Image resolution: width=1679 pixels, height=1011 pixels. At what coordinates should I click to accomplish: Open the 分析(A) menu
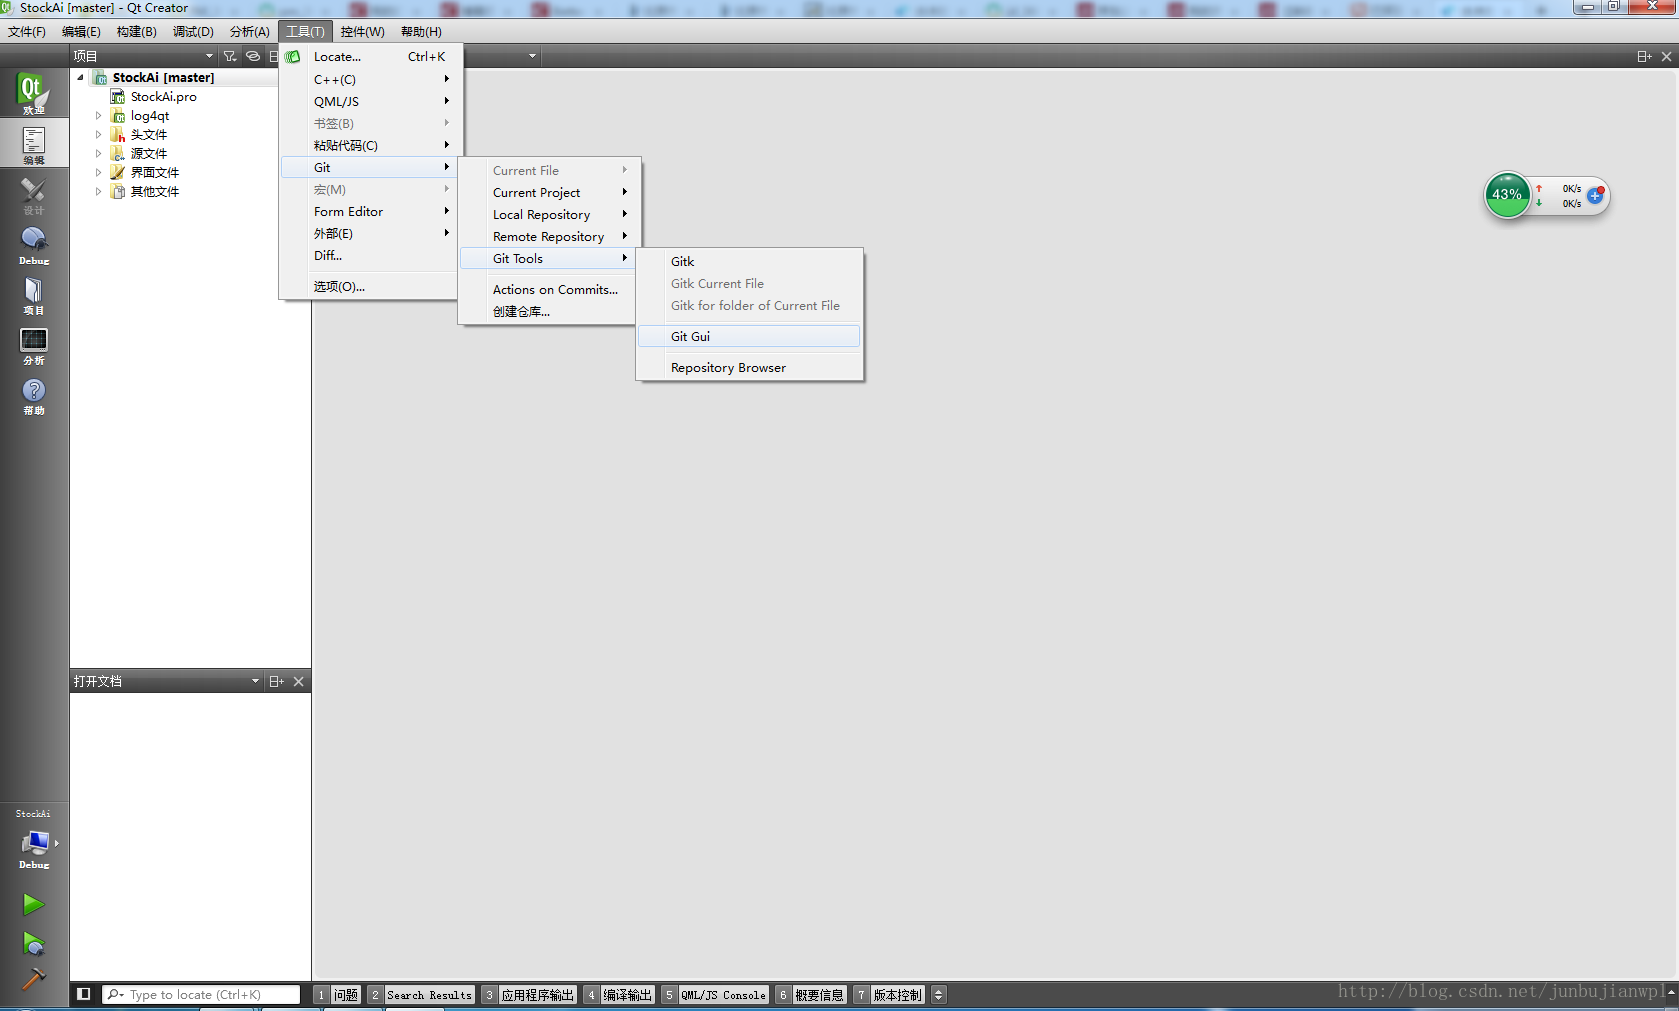pos(249,32)
